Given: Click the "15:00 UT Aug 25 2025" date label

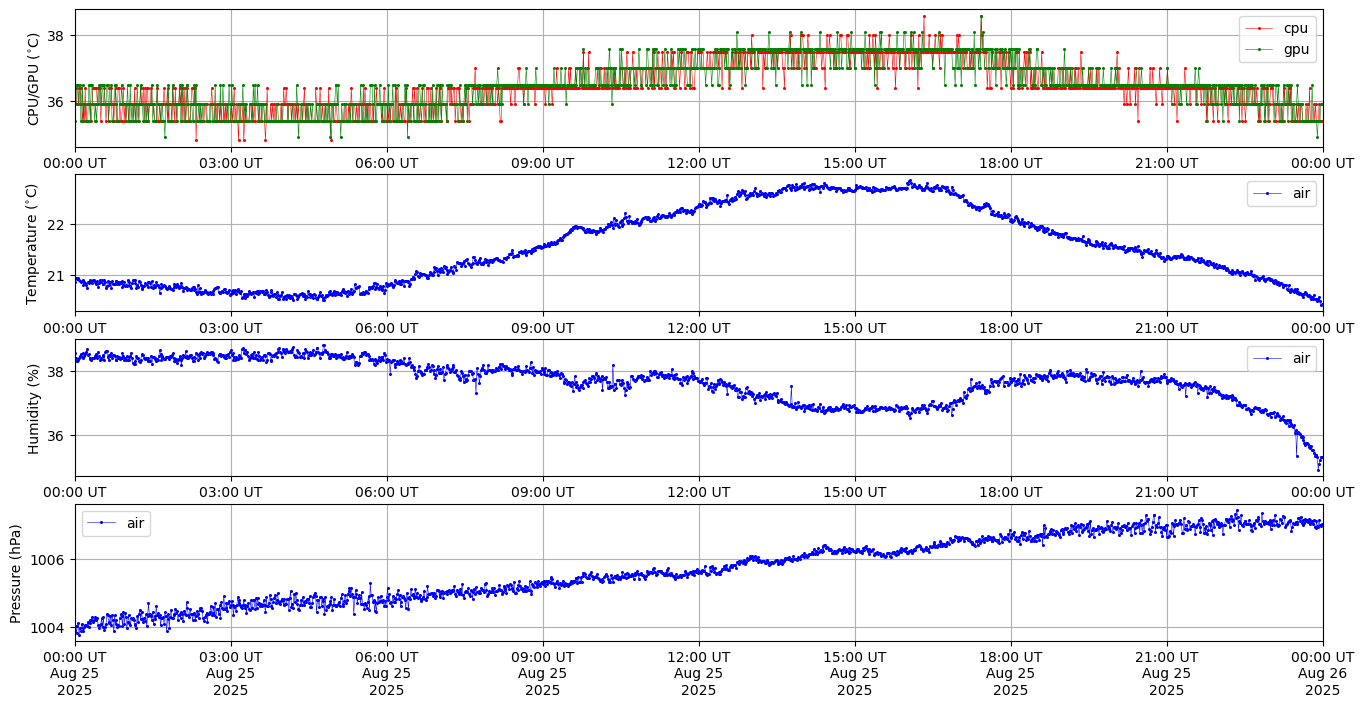Looking at the screenshot, I should (x=855, y=674).
